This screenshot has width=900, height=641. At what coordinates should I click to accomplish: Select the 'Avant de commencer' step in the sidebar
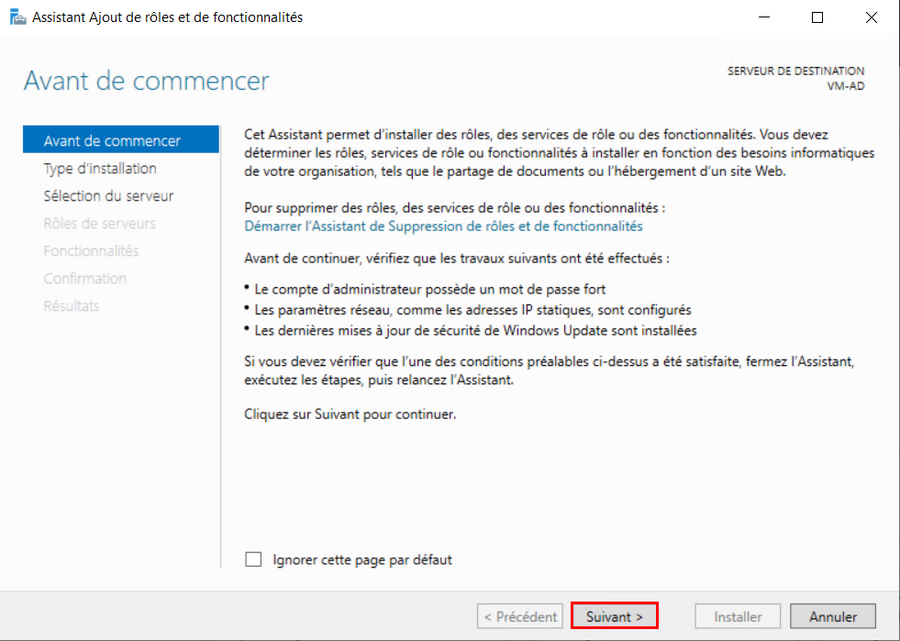click(112, 141)
